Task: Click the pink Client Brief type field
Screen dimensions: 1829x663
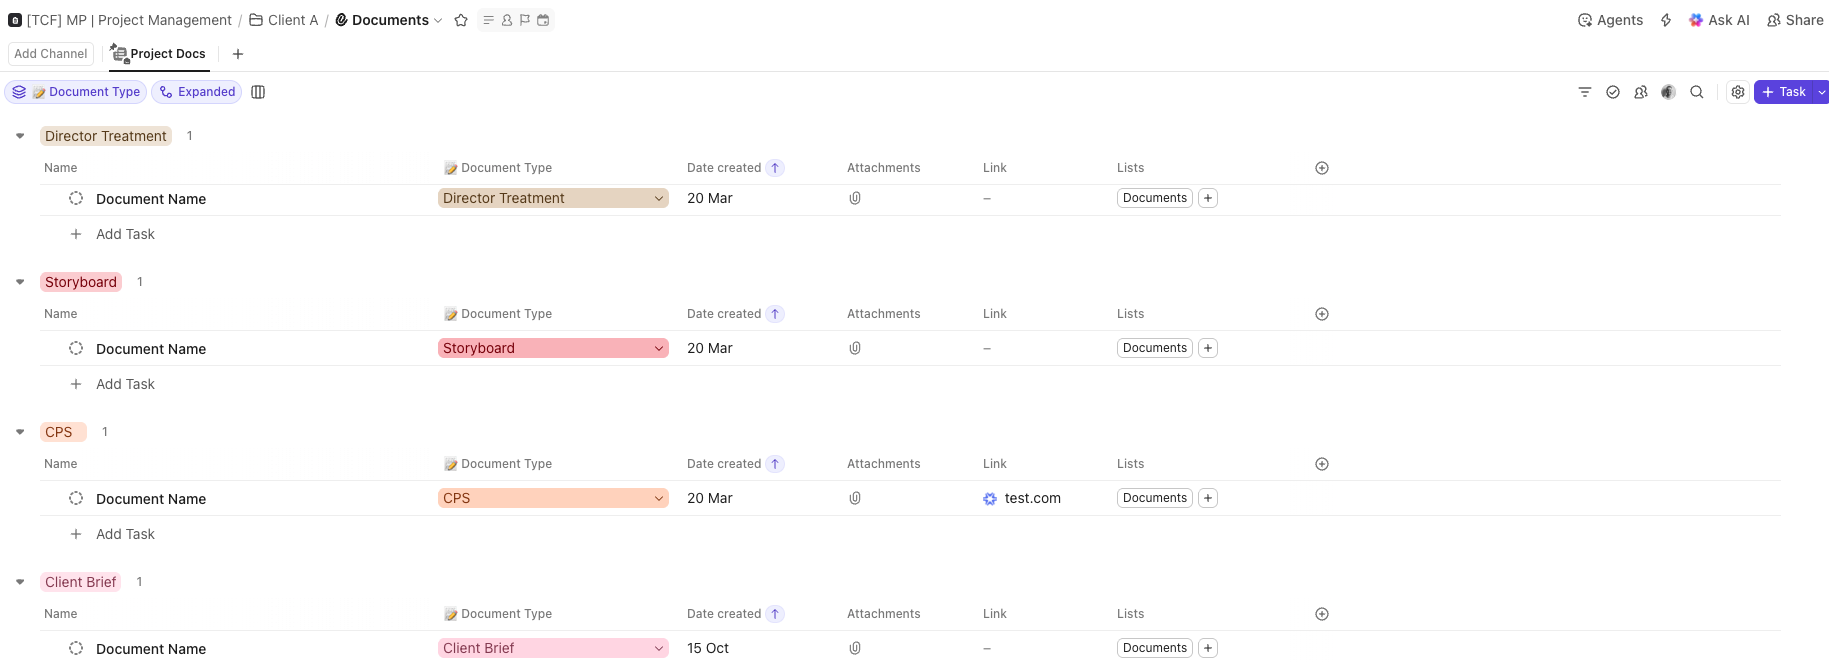Action: coord(553,648)
